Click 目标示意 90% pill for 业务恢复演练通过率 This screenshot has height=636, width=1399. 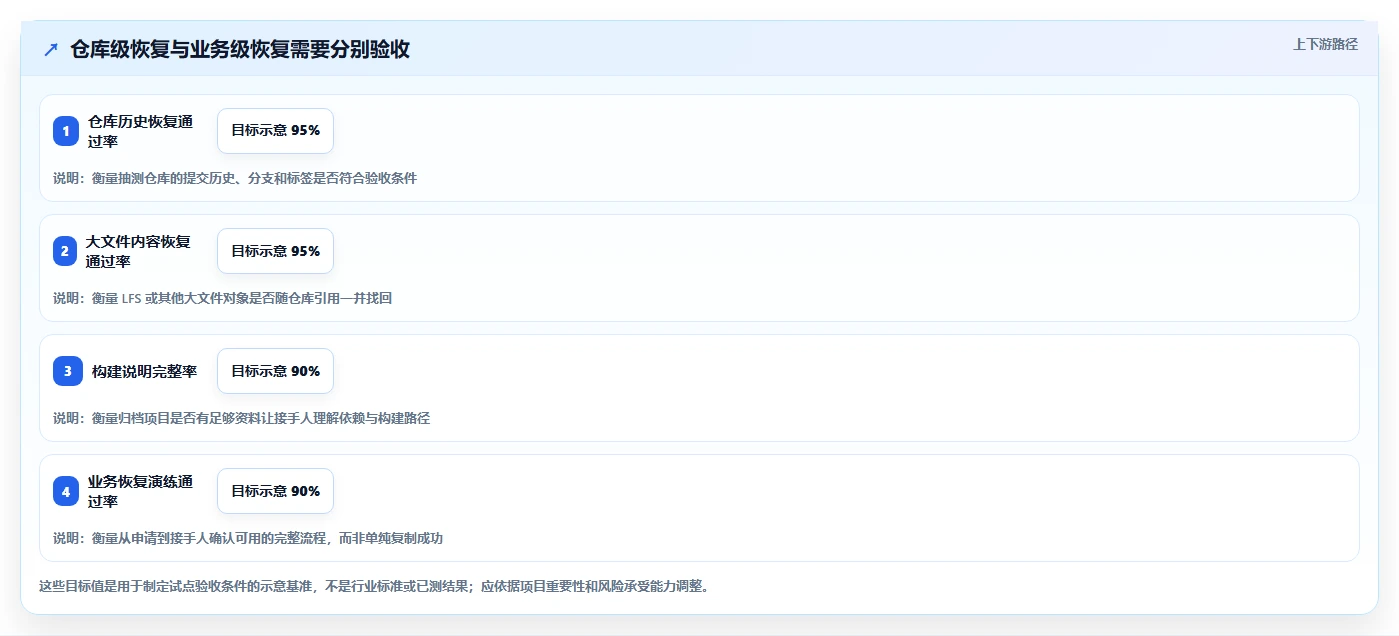point(275,491)
